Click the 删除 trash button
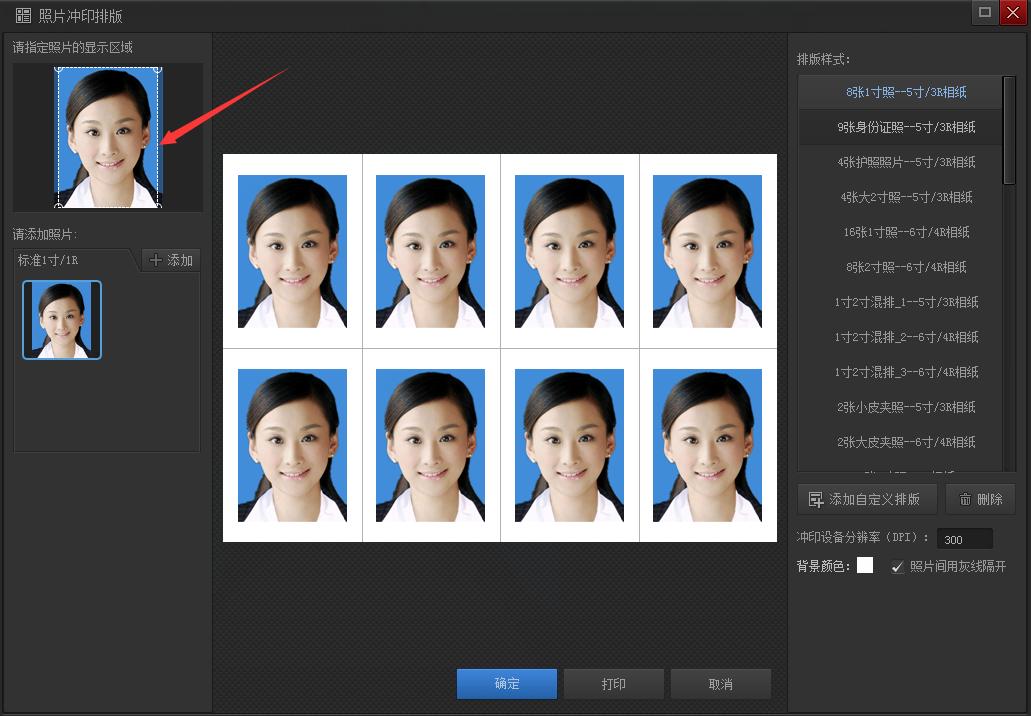Image resolution: width=1031 pixels, height=716 pixels. tap(980, 499)
